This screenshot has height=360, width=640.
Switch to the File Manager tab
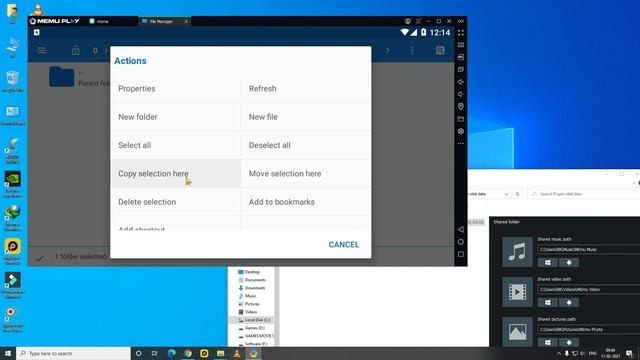pos(160,21)
